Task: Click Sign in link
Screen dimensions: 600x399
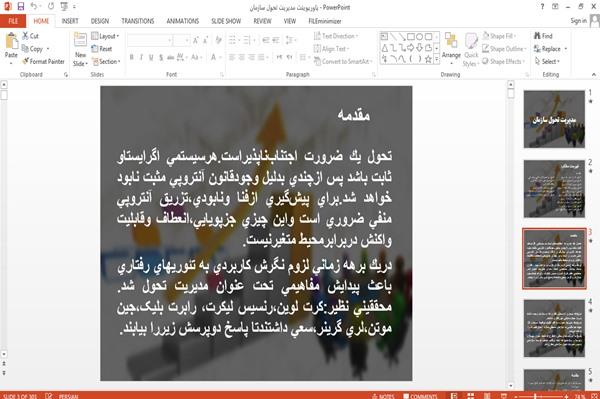Action: [x=578, y=21]
